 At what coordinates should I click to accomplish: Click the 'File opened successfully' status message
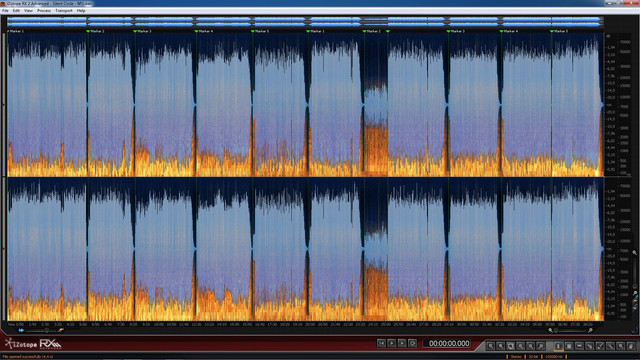(x=27, y=357)
